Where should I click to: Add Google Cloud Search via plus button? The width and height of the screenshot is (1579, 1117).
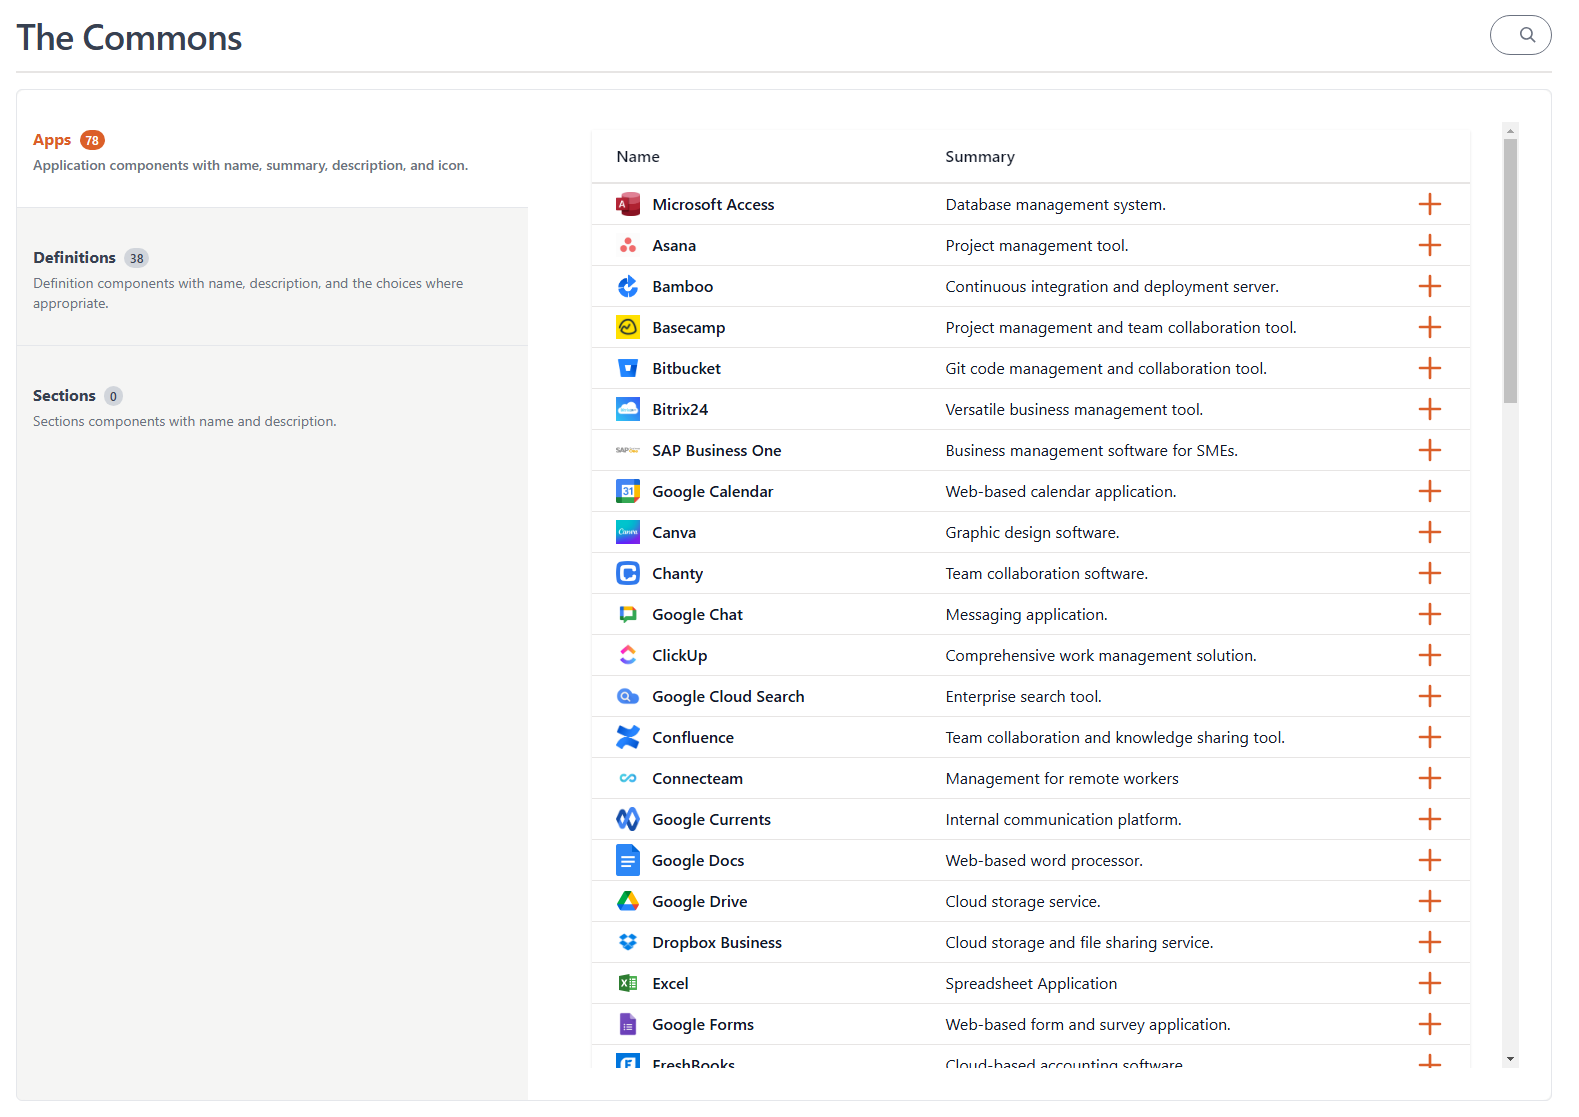tap(1430, 696)
